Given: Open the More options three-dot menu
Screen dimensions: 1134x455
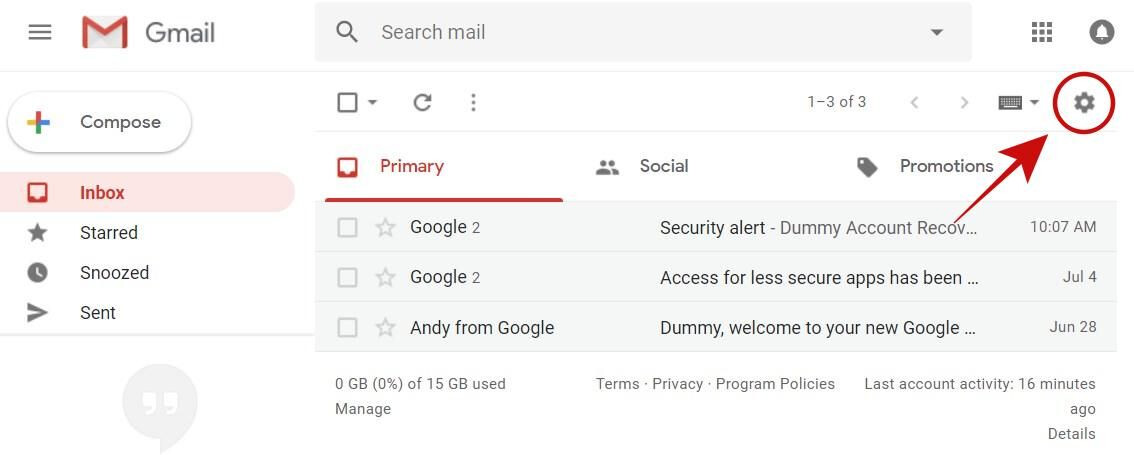Looking at the screenshot, I should 473,102.
